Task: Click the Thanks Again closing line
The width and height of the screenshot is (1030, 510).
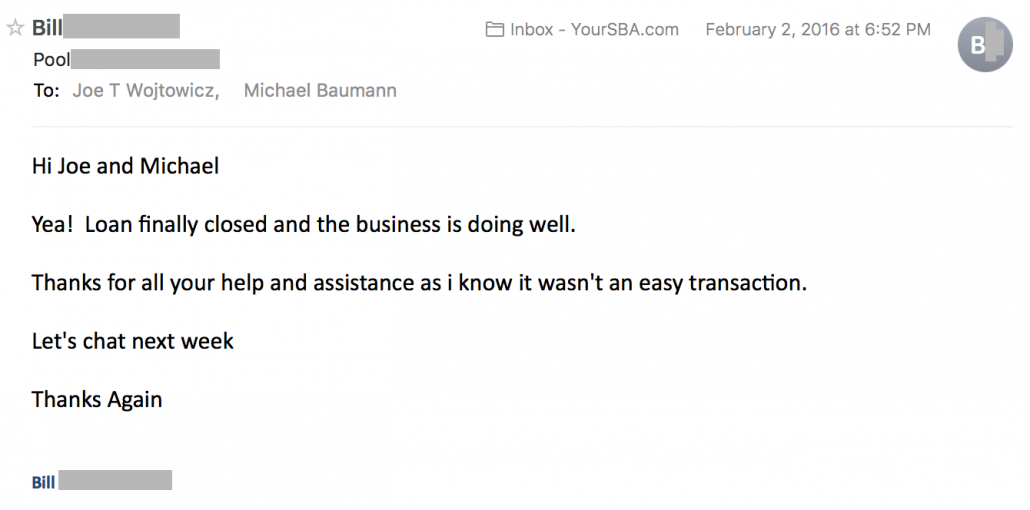Action: click(x=97, y=400)
